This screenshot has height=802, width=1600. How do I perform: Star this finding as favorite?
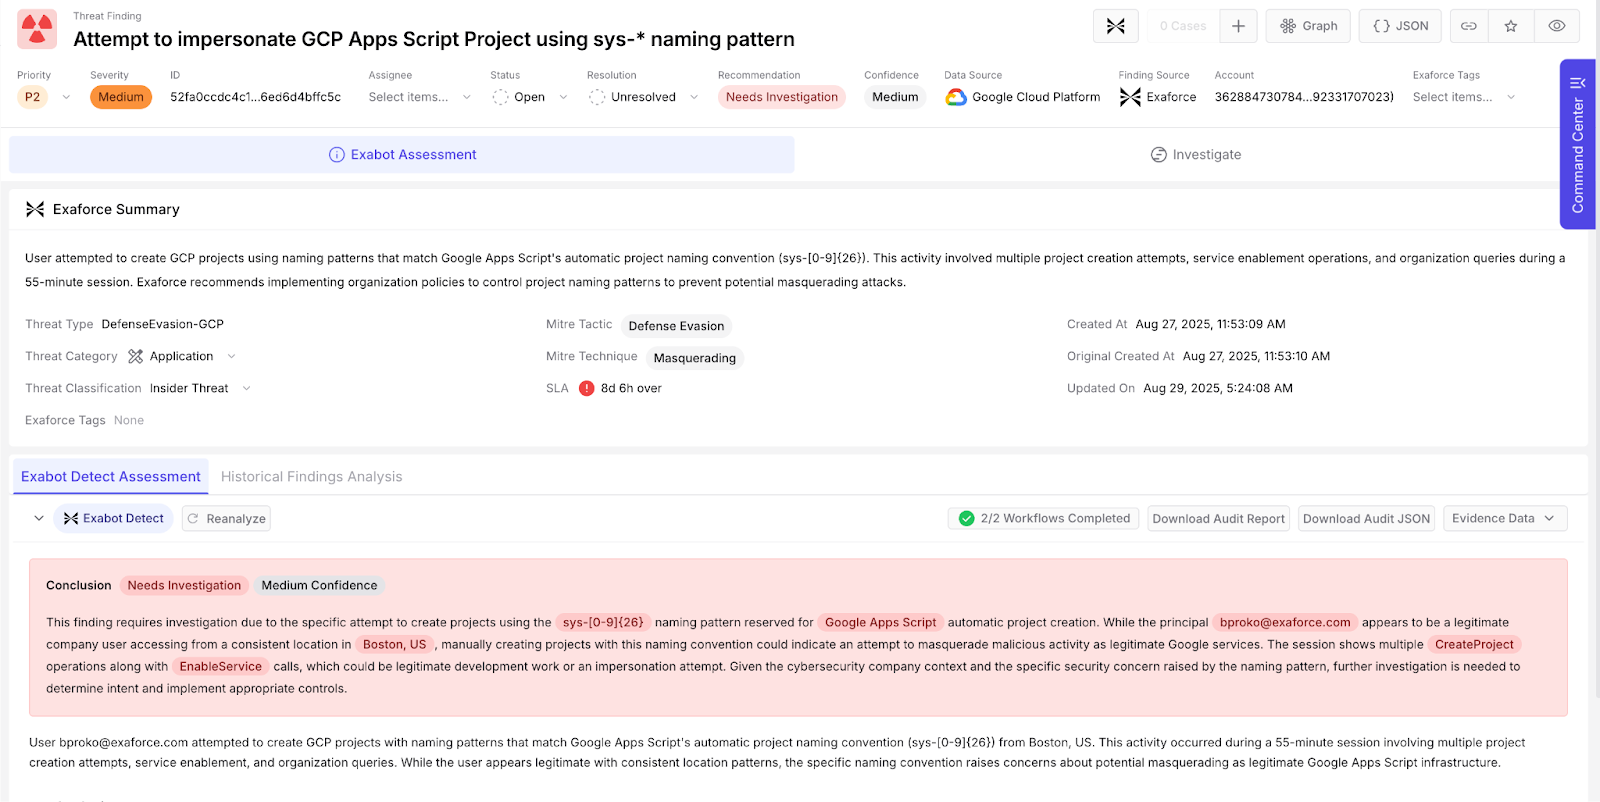point(1511,26)
